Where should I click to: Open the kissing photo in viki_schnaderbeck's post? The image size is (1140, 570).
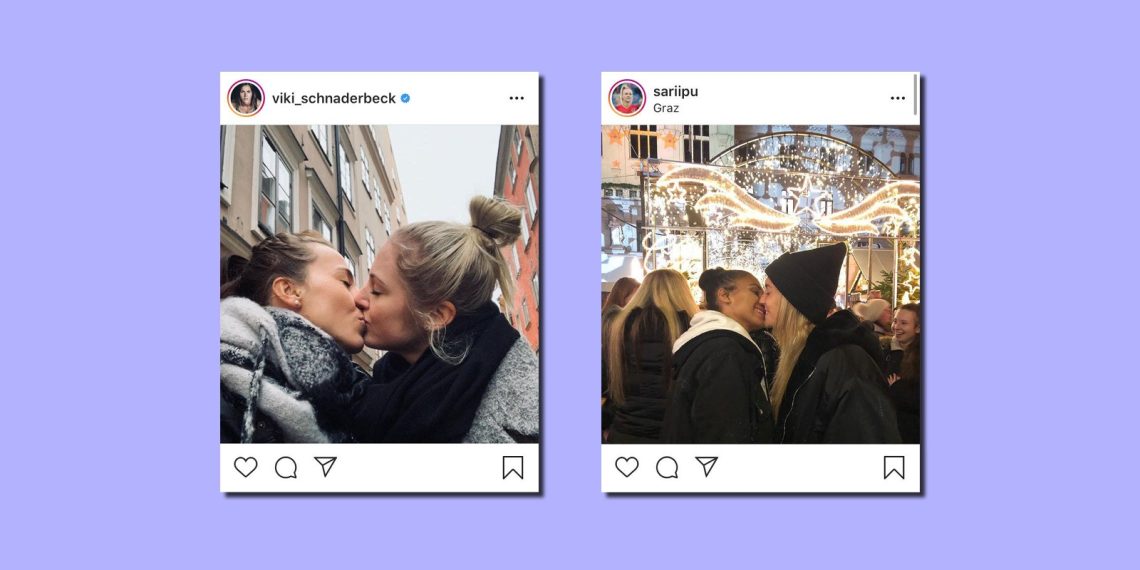[x=380, y=284]
